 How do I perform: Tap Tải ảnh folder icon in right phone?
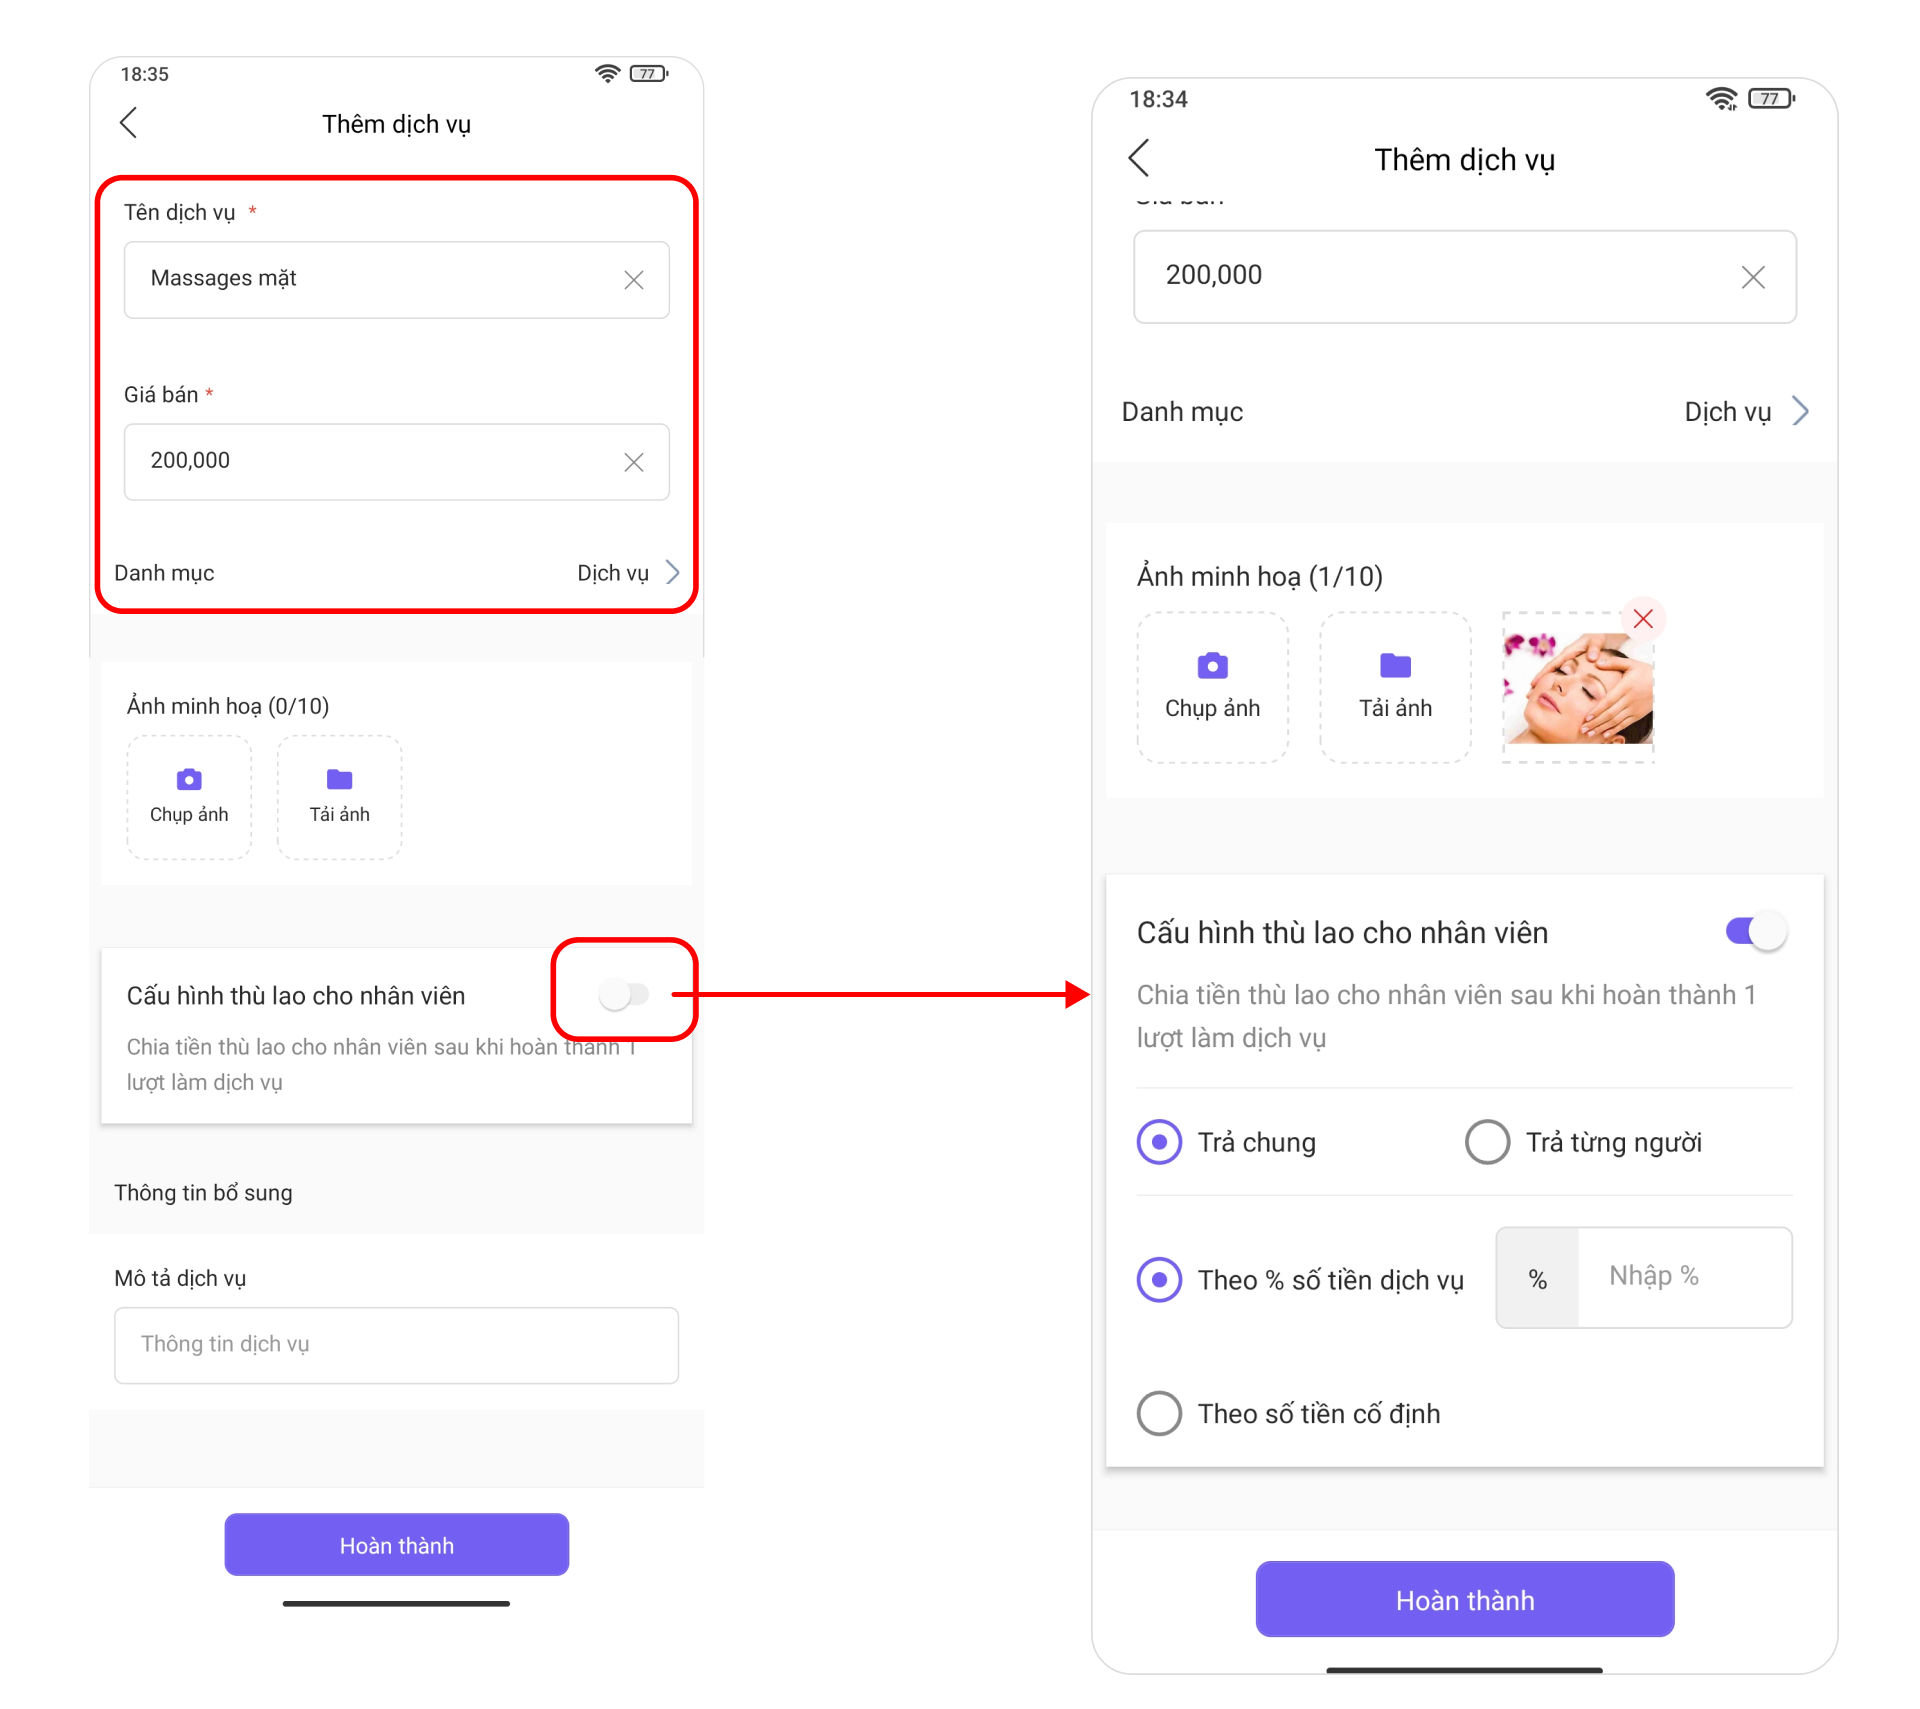[1395, 665]
